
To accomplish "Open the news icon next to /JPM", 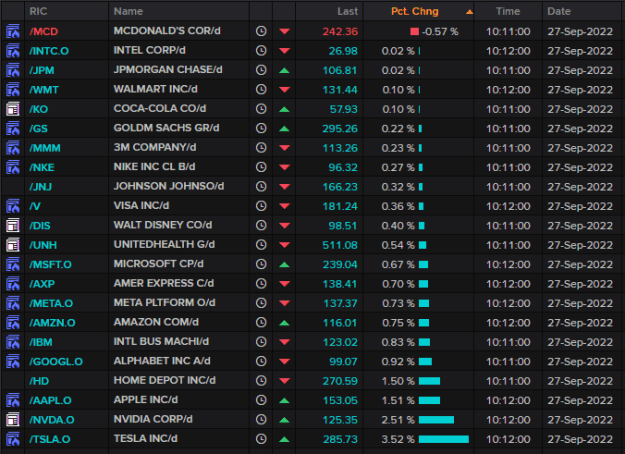I will [x=13, y=70].
